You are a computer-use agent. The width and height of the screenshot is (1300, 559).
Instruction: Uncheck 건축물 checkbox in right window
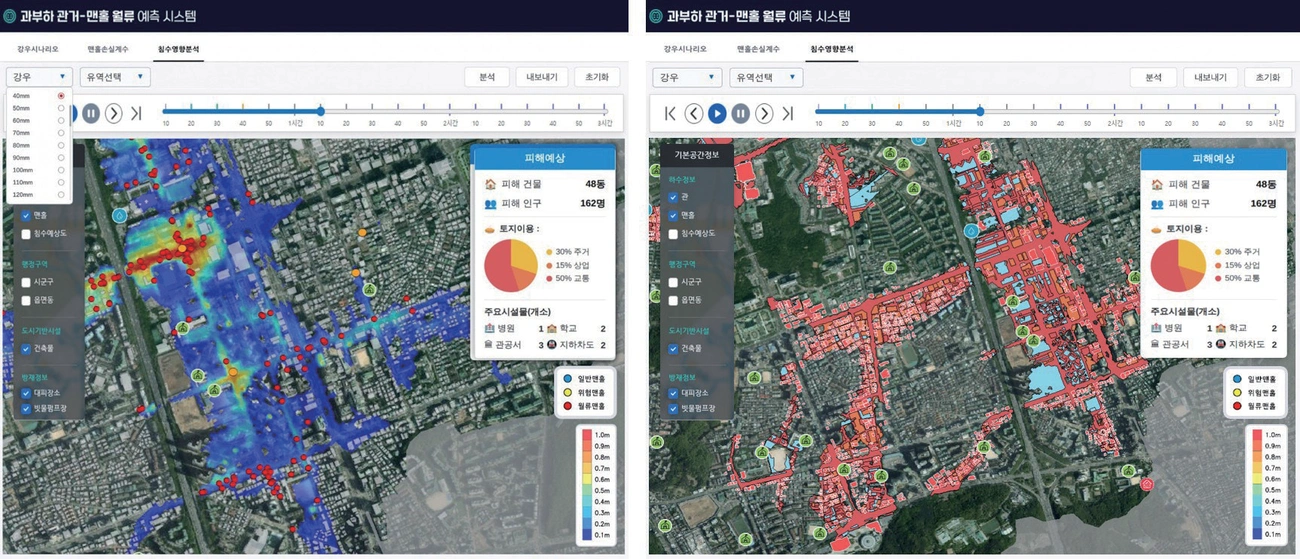[673, 348]
